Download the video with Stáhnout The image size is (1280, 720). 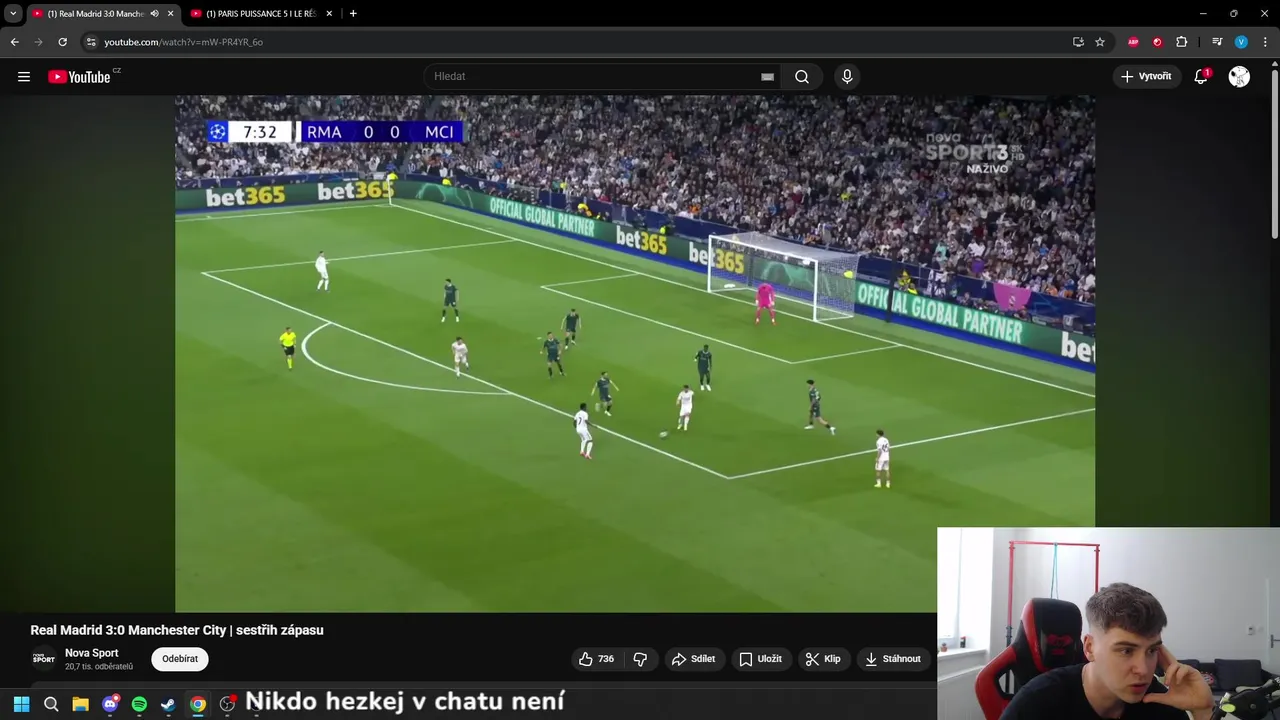[x=893, y=659]
